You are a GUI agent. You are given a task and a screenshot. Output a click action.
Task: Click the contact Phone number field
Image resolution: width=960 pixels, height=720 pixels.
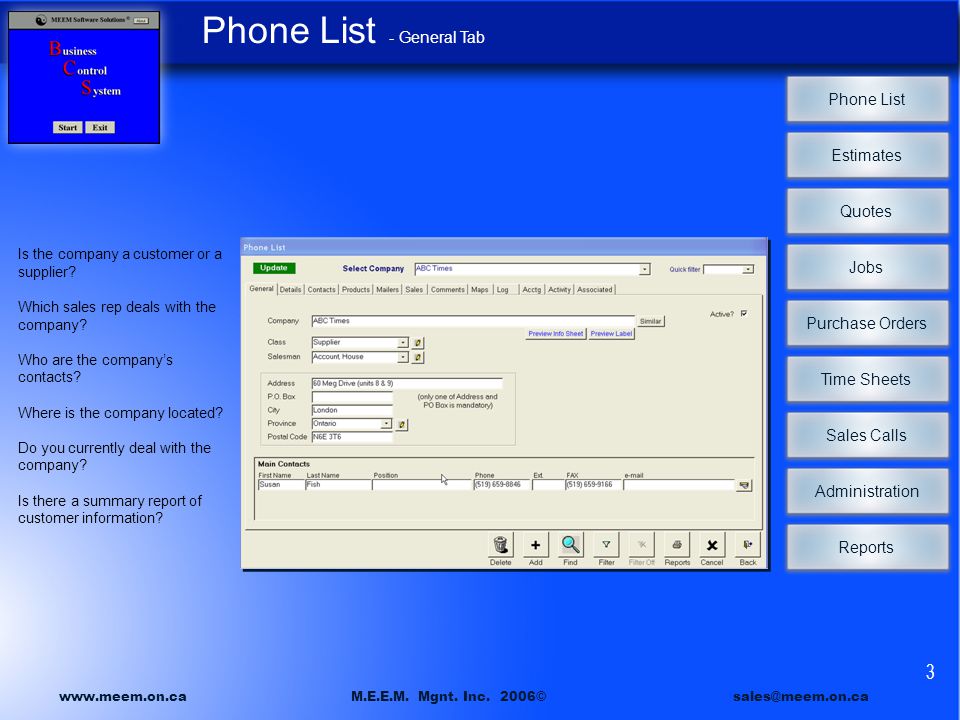point(501,485)
